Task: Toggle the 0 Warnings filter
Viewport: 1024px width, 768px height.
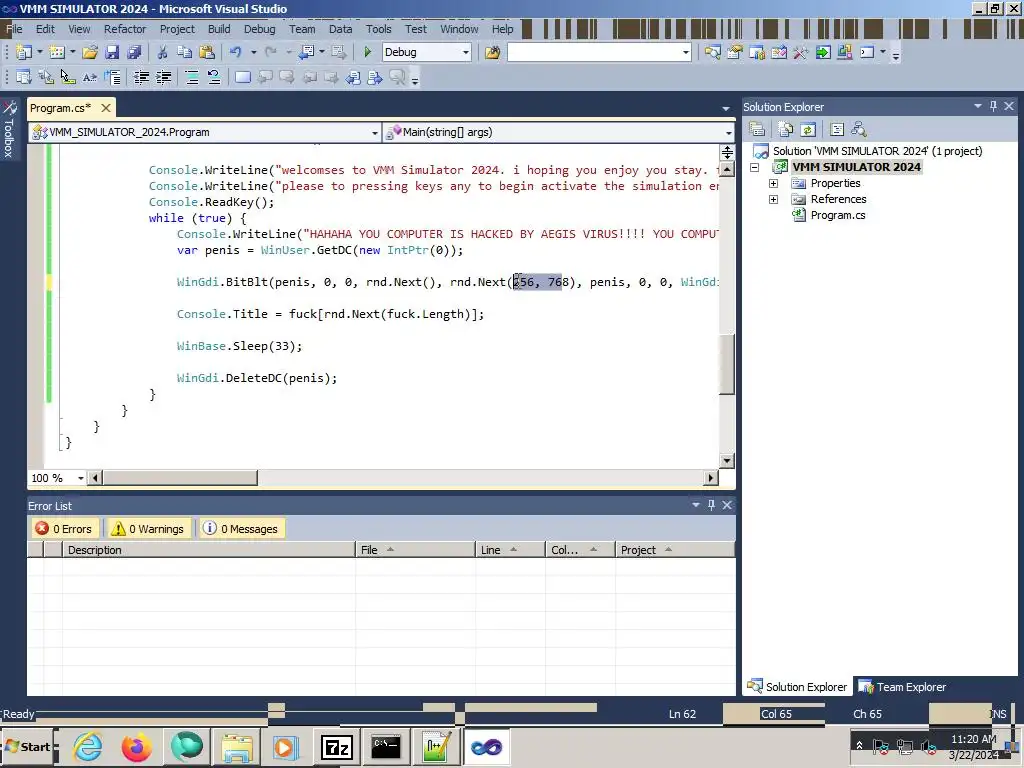Action: [148, 529]
